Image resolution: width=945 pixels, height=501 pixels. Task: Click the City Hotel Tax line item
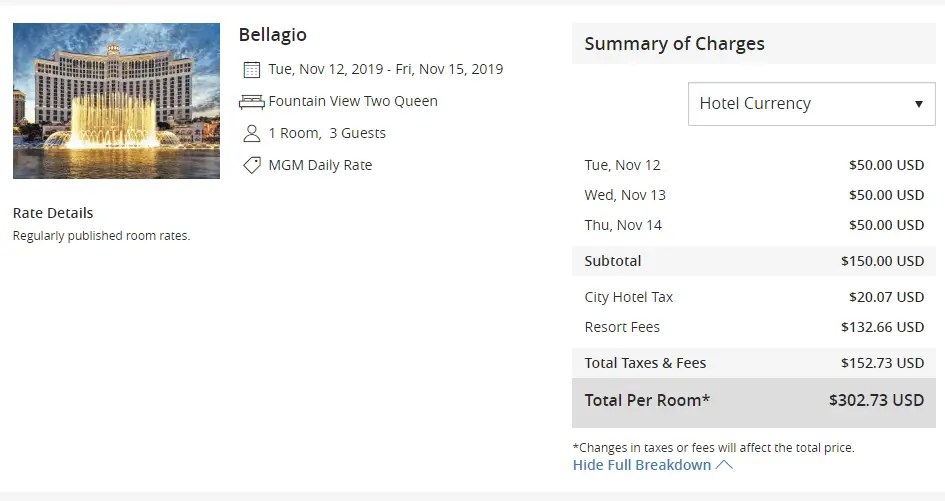[x=628, y=297]
